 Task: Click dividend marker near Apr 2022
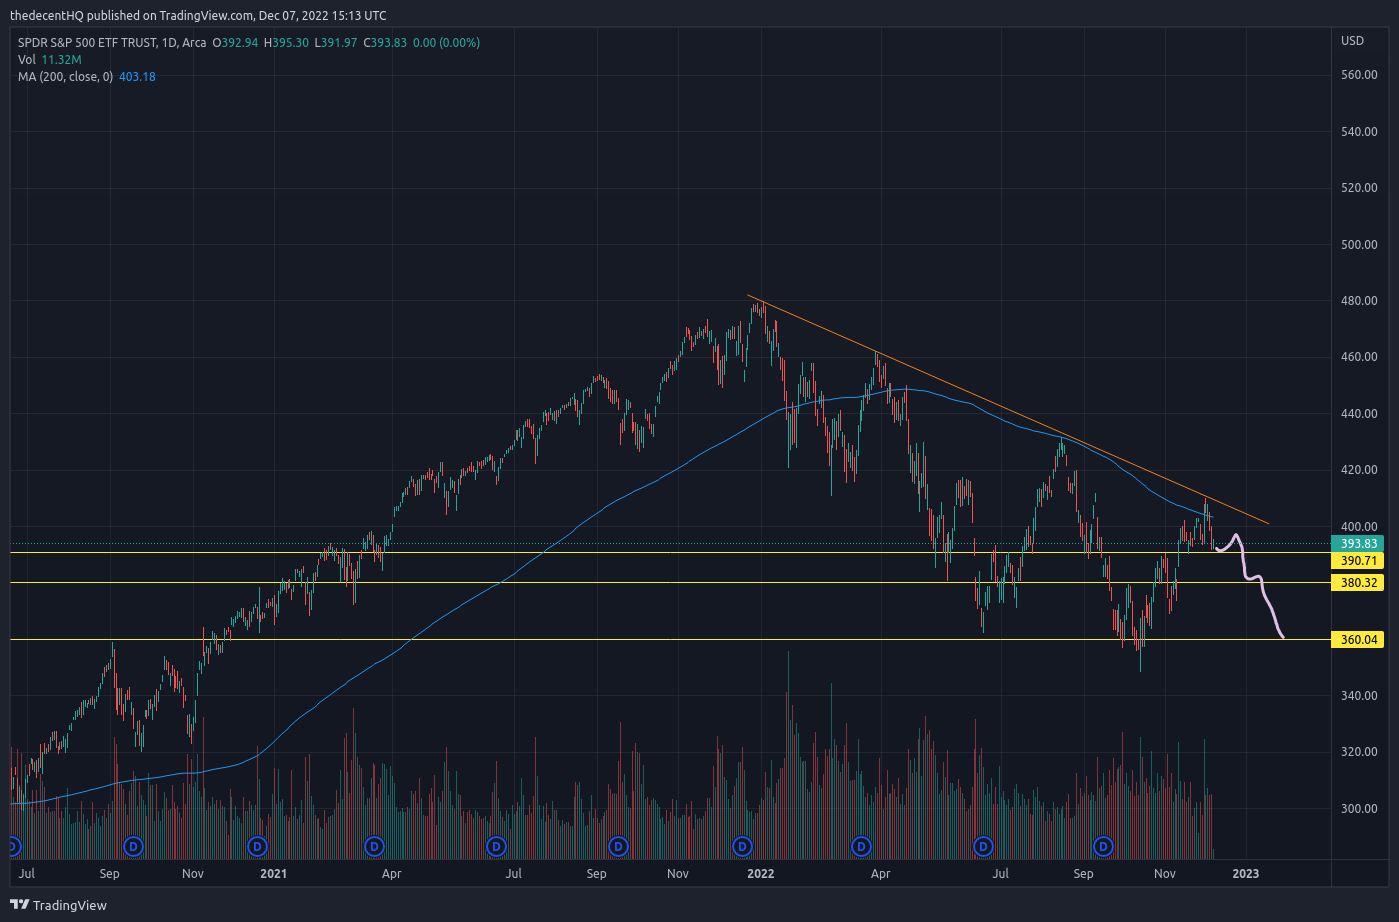[861, 847]
